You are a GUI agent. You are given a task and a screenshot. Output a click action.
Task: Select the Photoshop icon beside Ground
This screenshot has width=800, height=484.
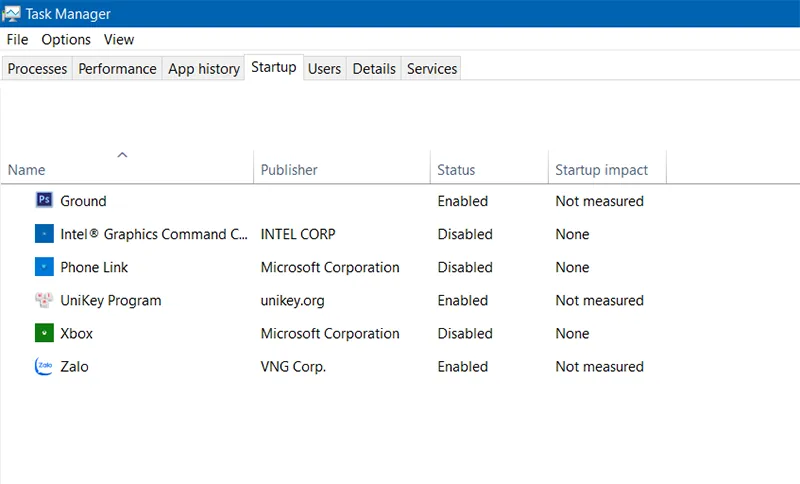(44, 199)
